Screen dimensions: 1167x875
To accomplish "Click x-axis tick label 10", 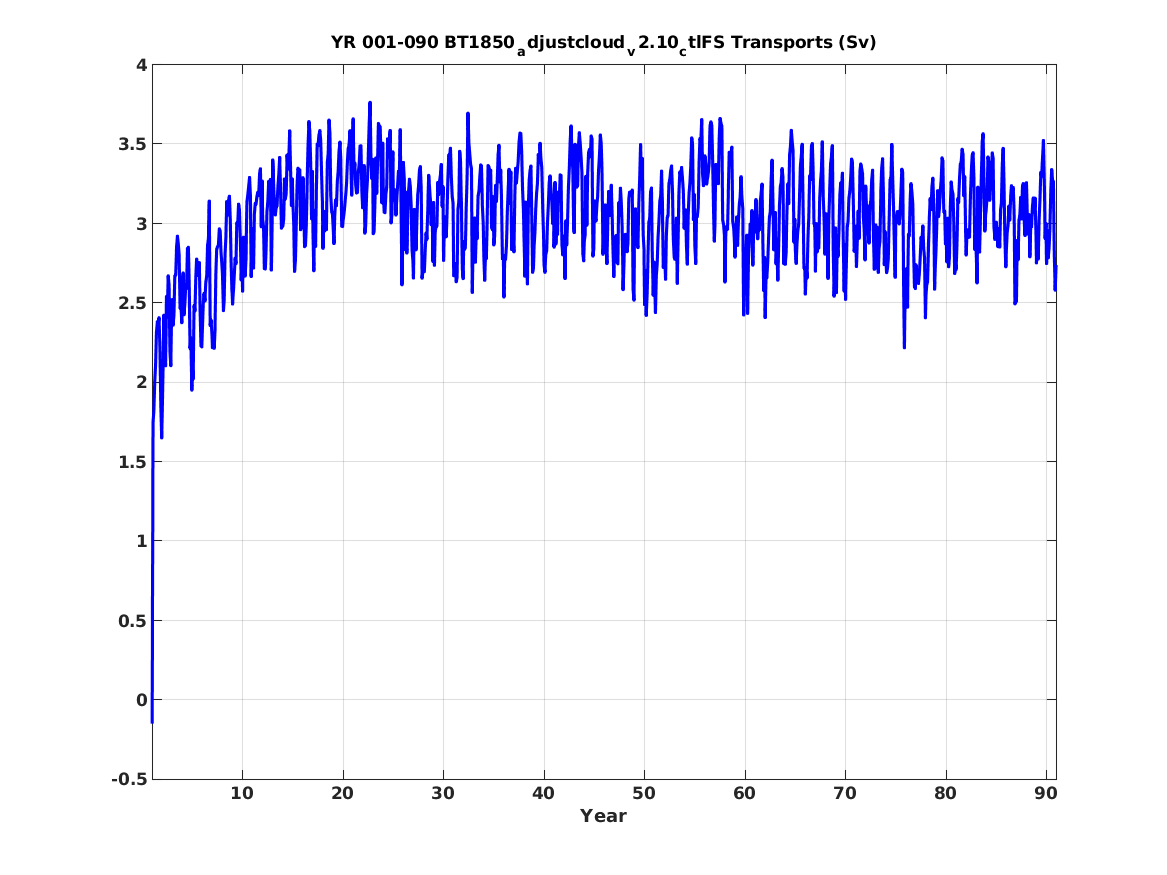I will pyautogui.click(x=242, y=794).
